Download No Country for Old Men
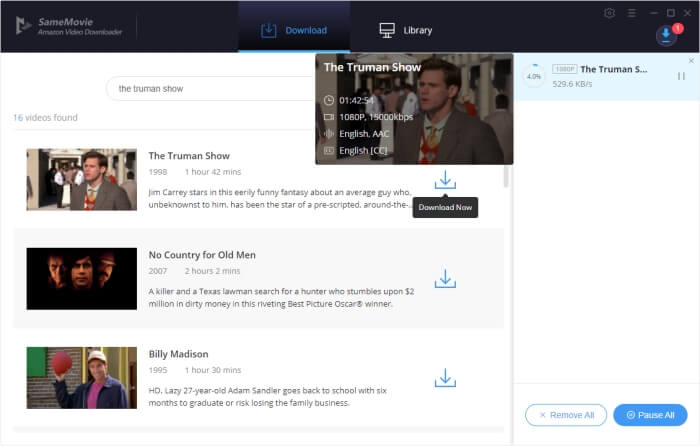This screenshot has width=700, height=446. click(x=445, y=279)
